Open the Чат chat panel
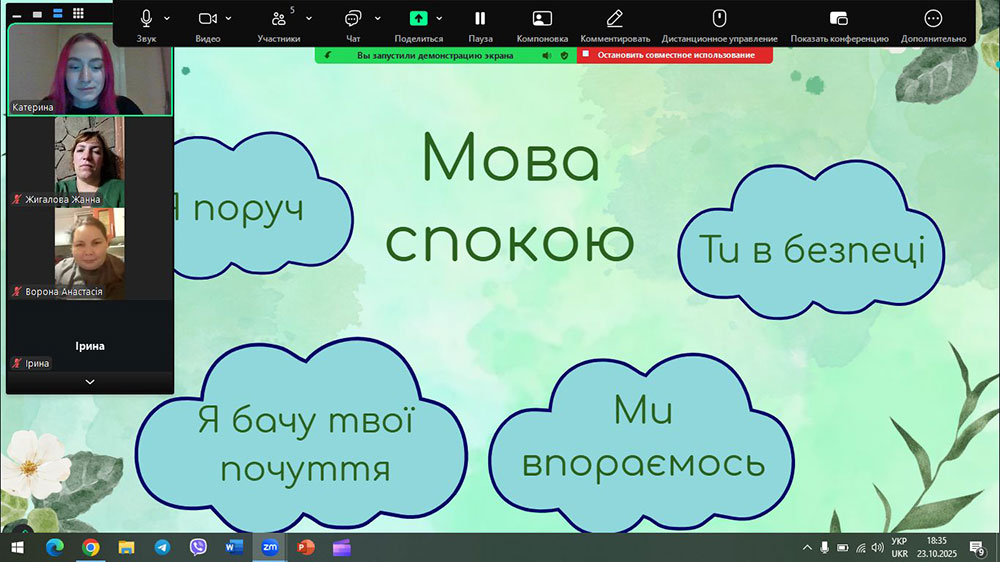This screenshot has height=562, width=1000. point(352,19)
